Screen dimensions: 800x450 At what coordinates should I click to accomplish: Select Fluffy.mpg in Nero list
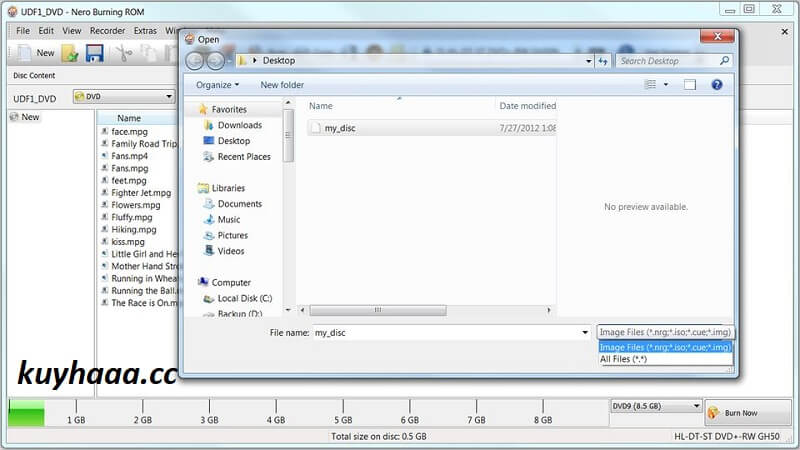132,217
